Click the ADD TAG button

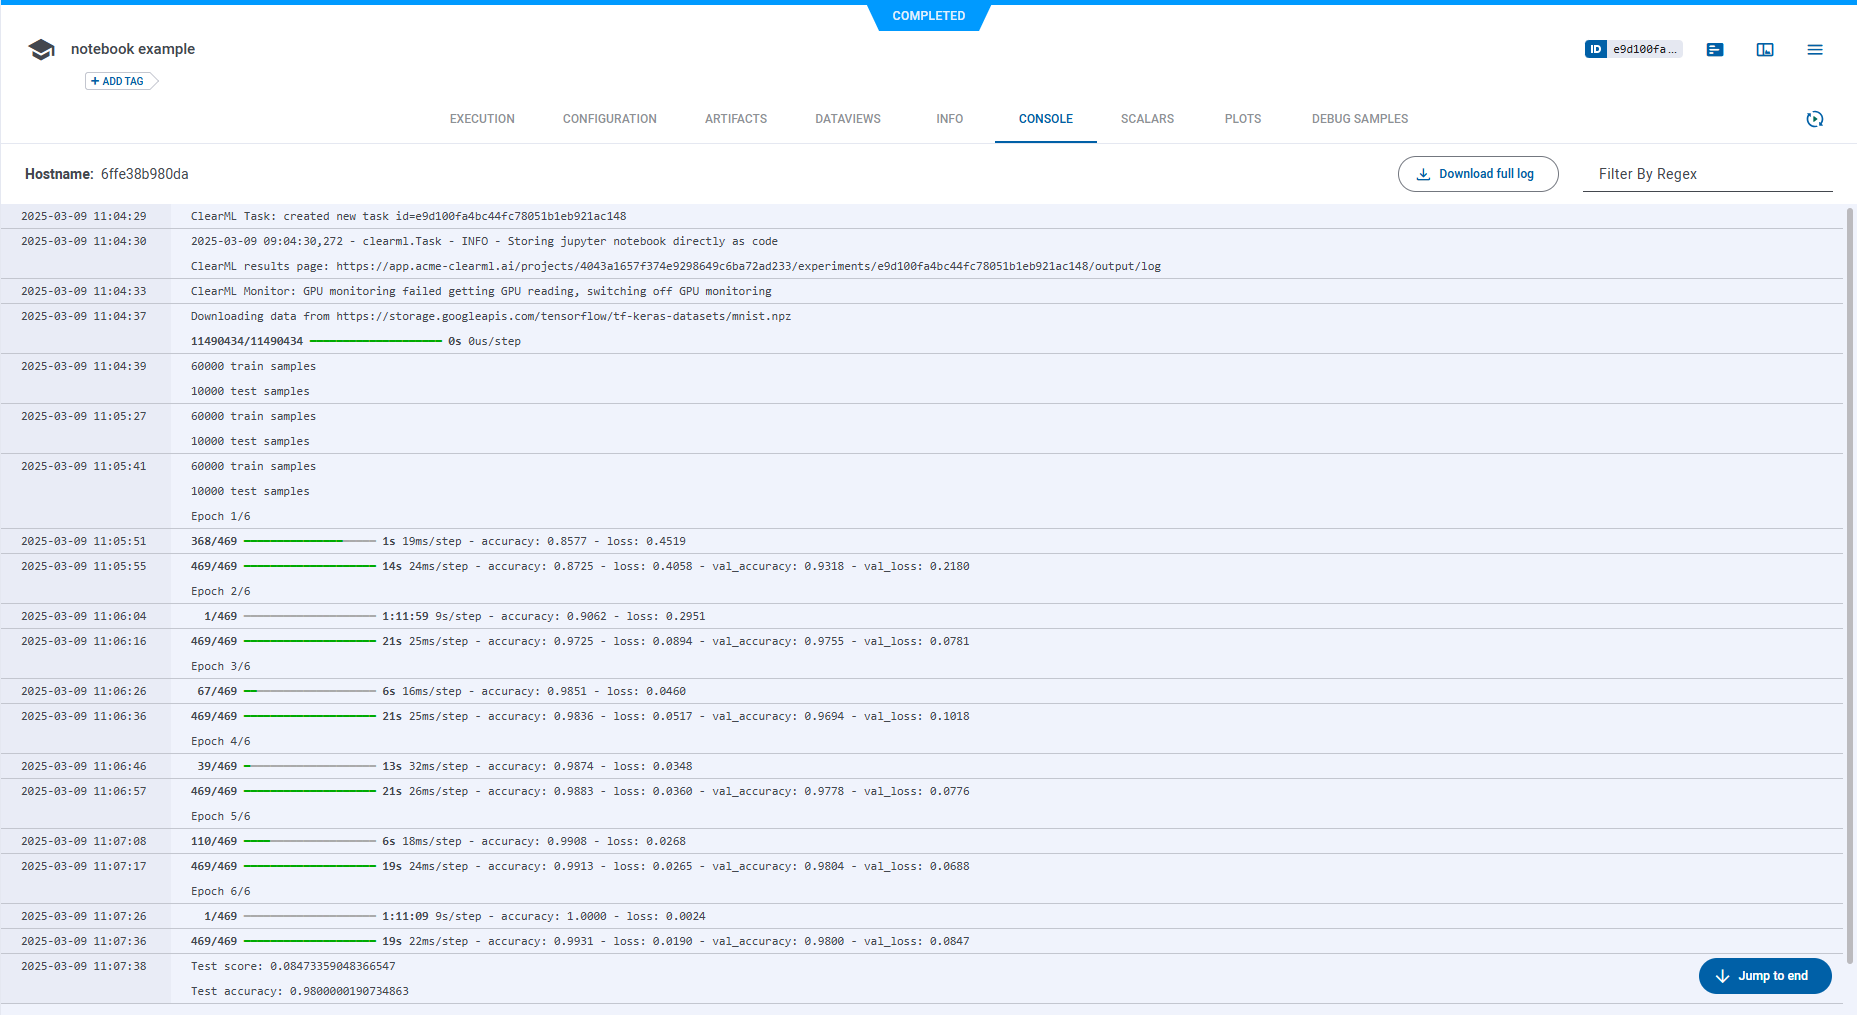click(x=118, y=81)
